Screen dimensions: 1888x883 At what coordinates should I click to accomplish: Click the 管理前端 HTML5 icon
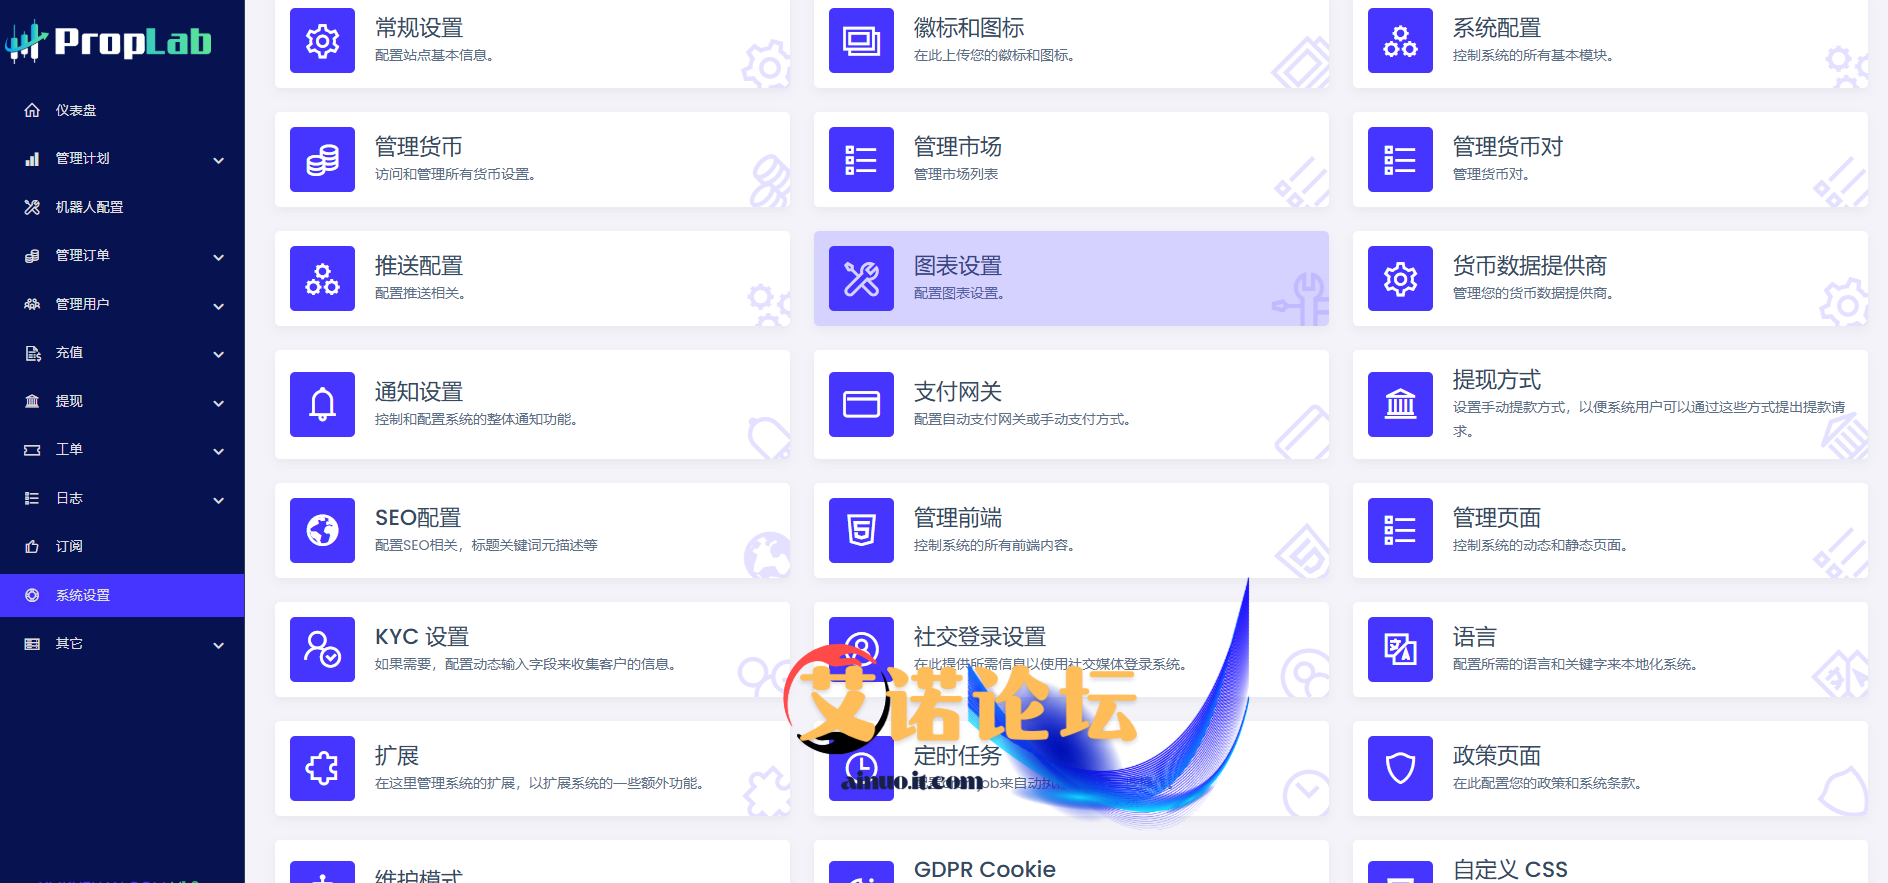coord(861,531)
